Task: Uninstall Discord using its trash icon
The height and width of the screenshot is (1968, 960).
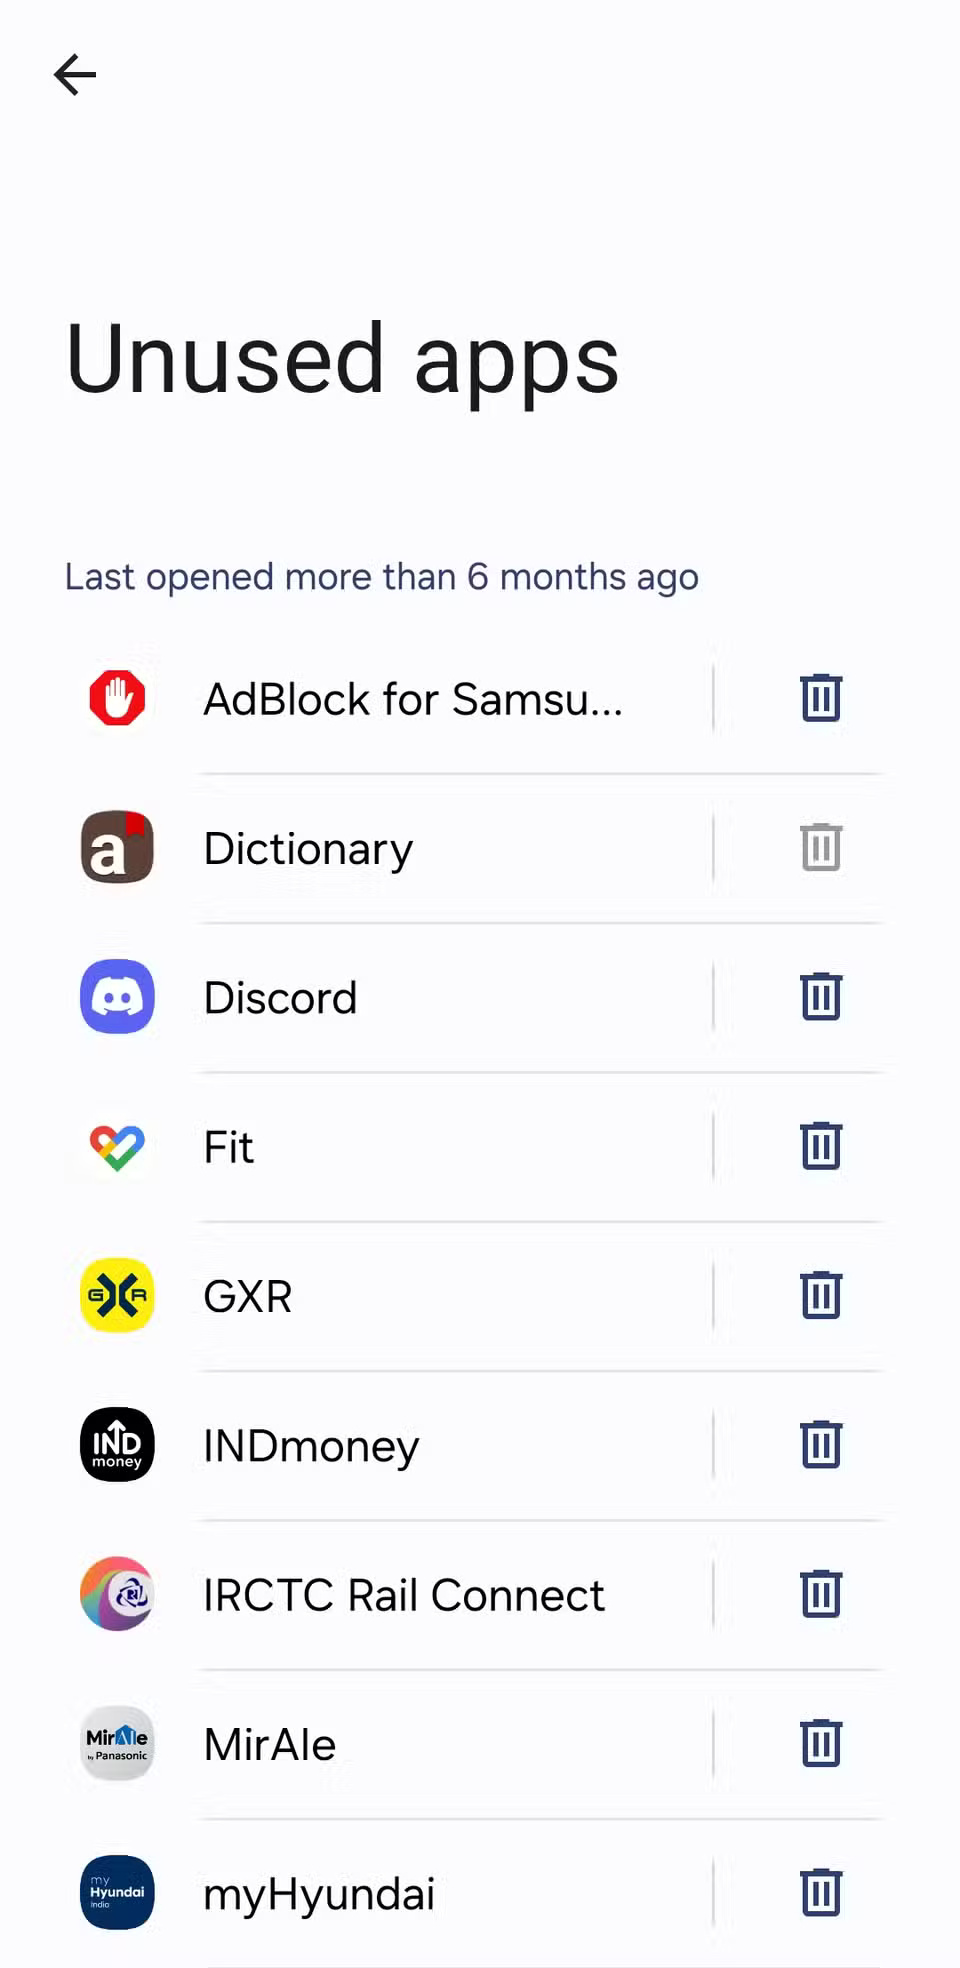Action: (x=820, y=997)
